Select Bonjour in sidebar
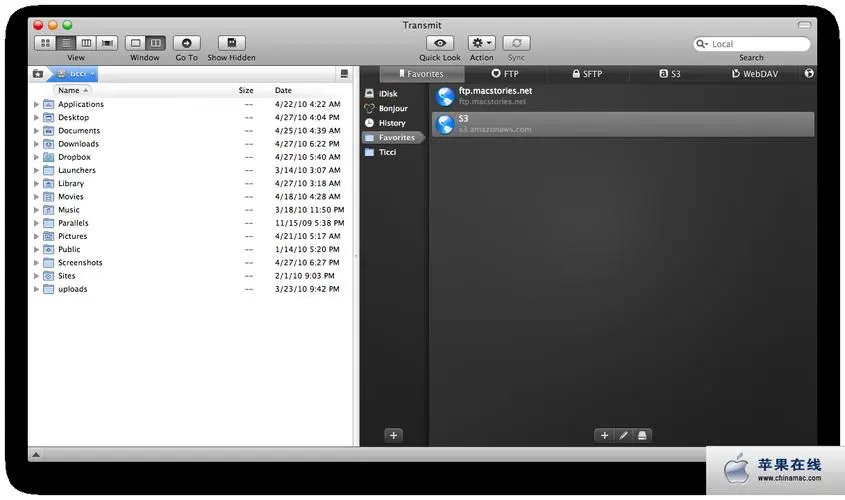 pos(393,108)
